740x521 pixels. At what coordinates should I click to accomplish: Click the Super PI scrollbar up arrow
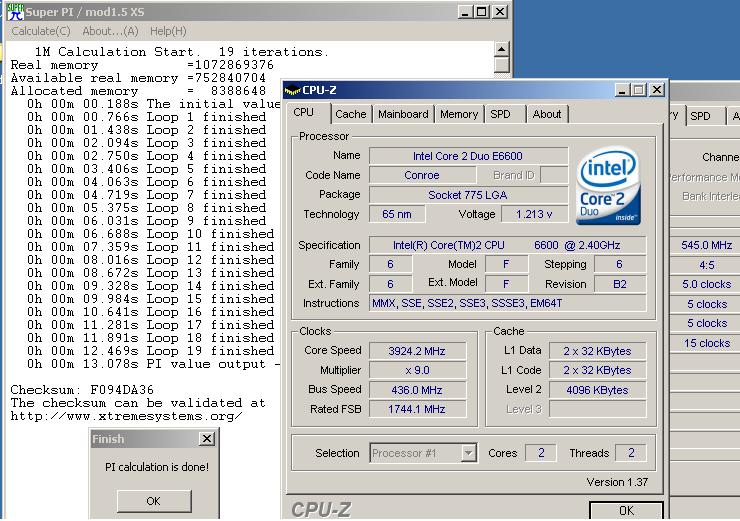[501, 49]
